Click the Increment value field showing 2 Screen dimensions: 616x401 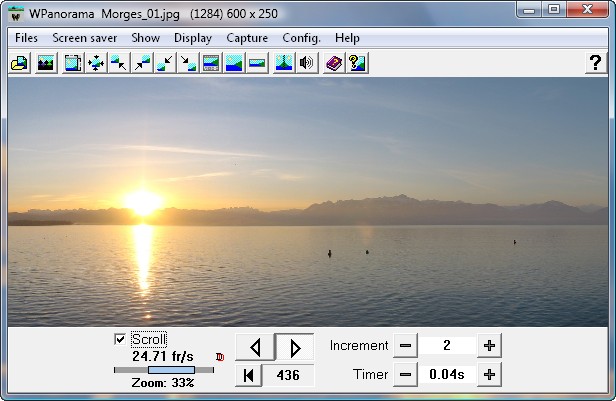447,346
